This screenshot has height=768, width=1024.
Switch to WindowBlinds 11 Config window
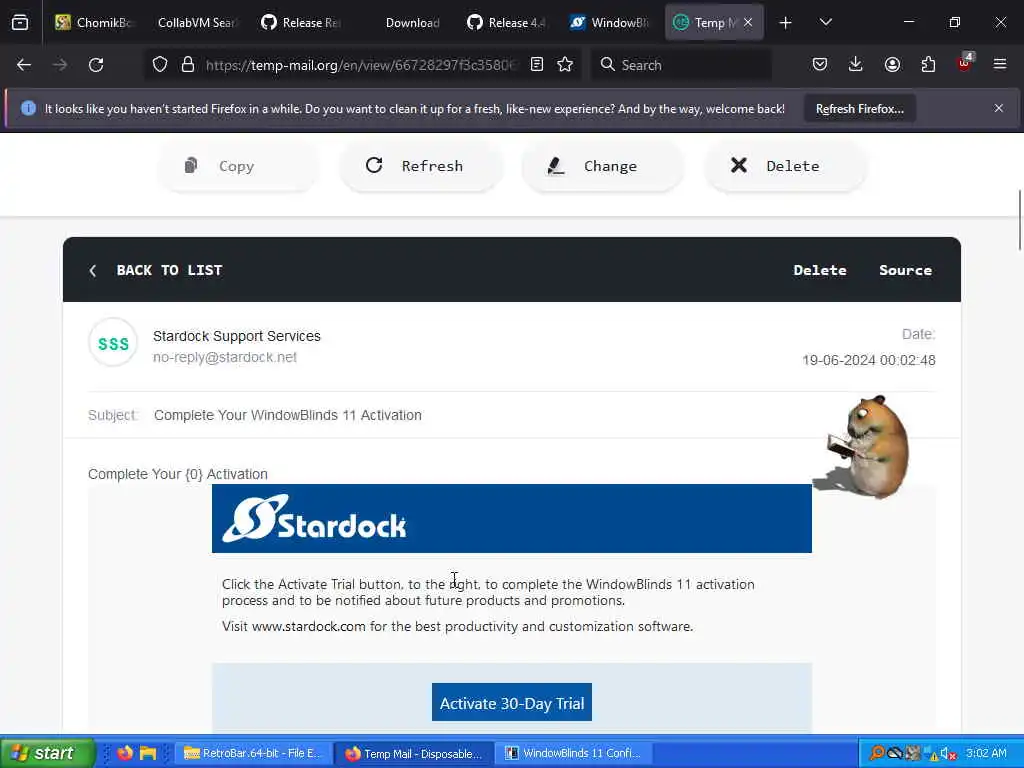click(x=575, y=754)
